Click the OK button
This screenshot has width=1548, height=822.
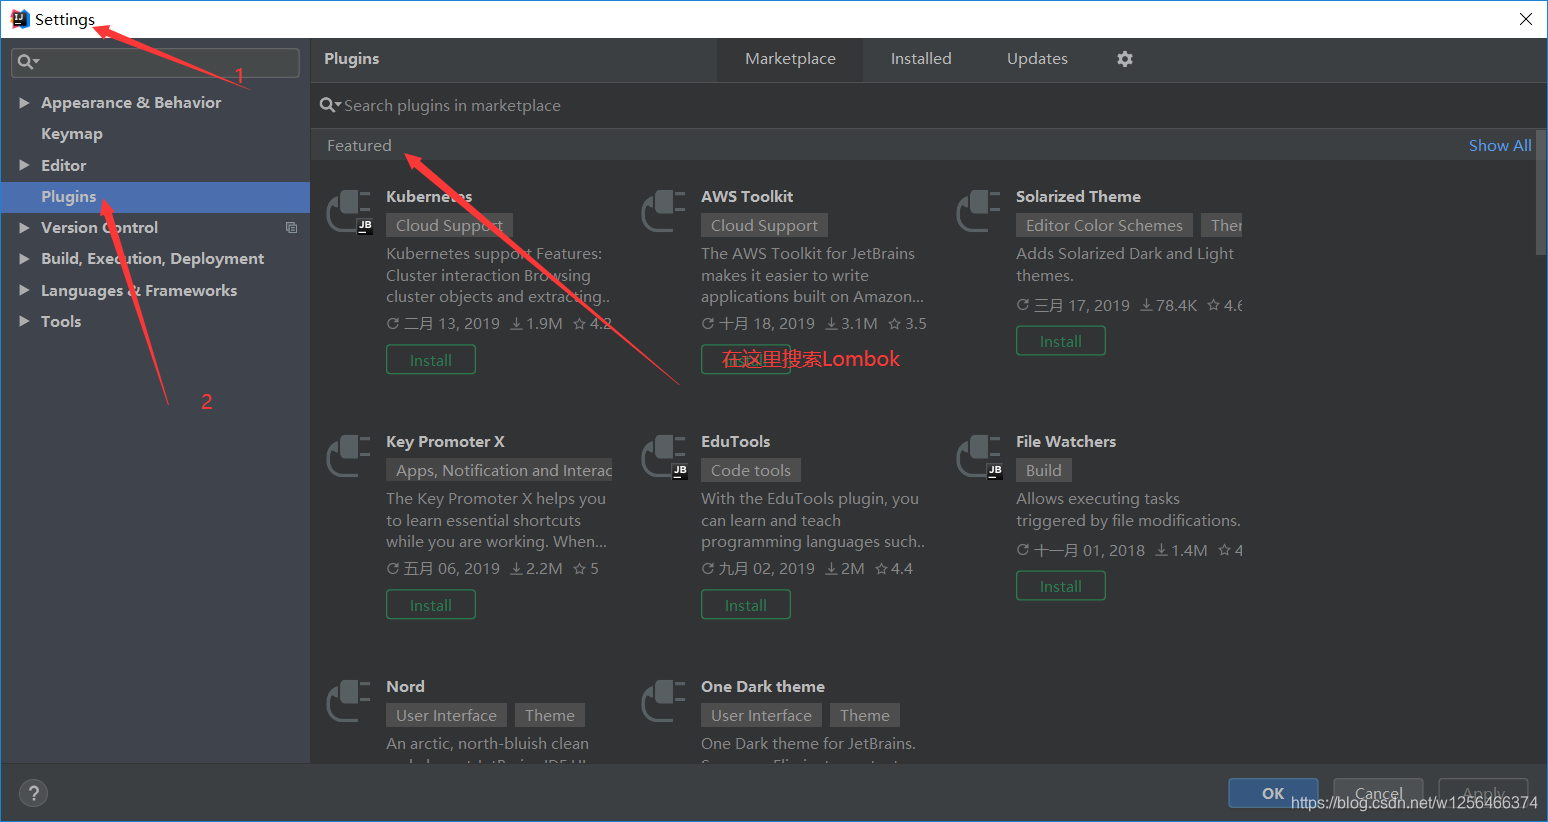pos(1273,793)
